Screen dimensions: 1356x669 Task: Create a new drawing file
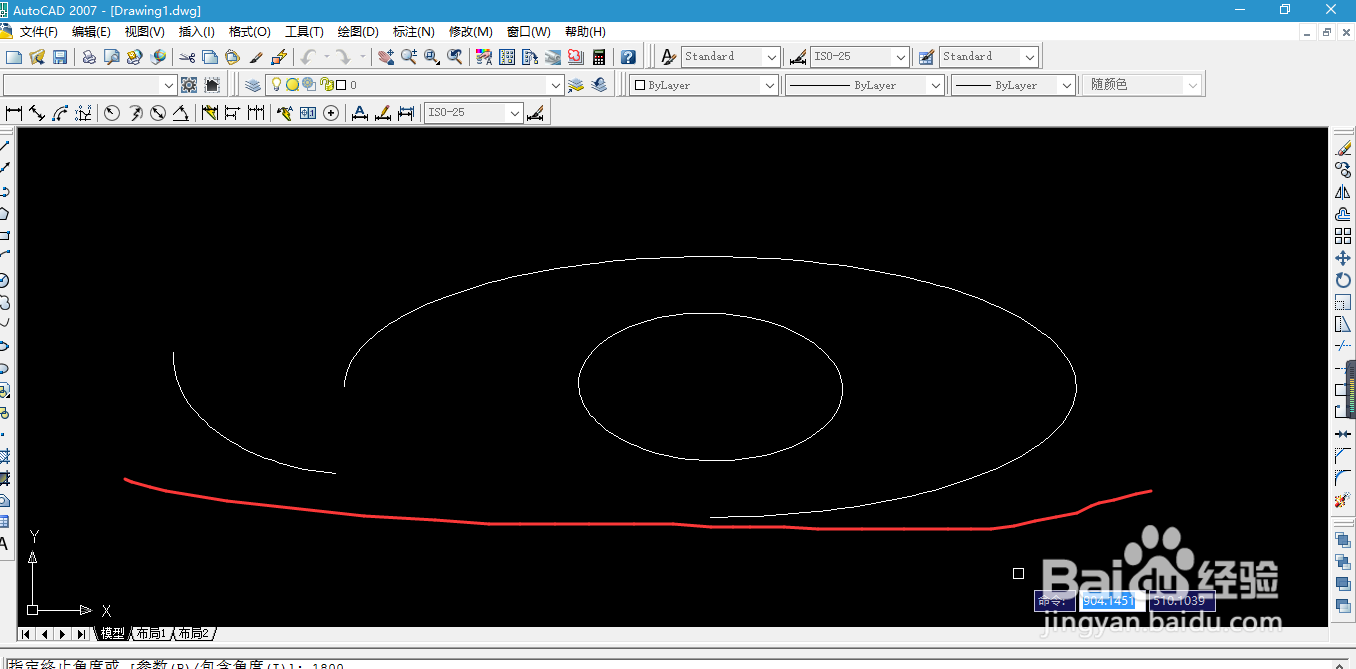pos(15,57)
